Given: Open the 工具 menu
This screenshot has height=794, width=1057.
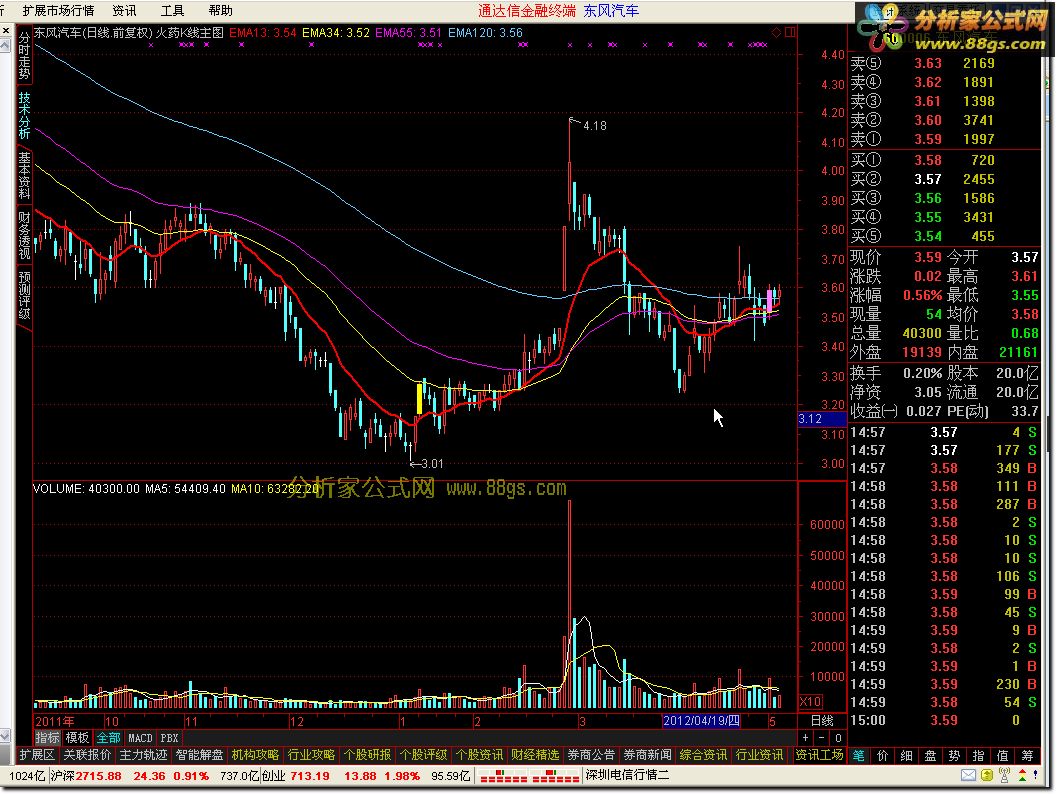Looking at the screenshot, I should pyautogui.click(x=172, y=11).
